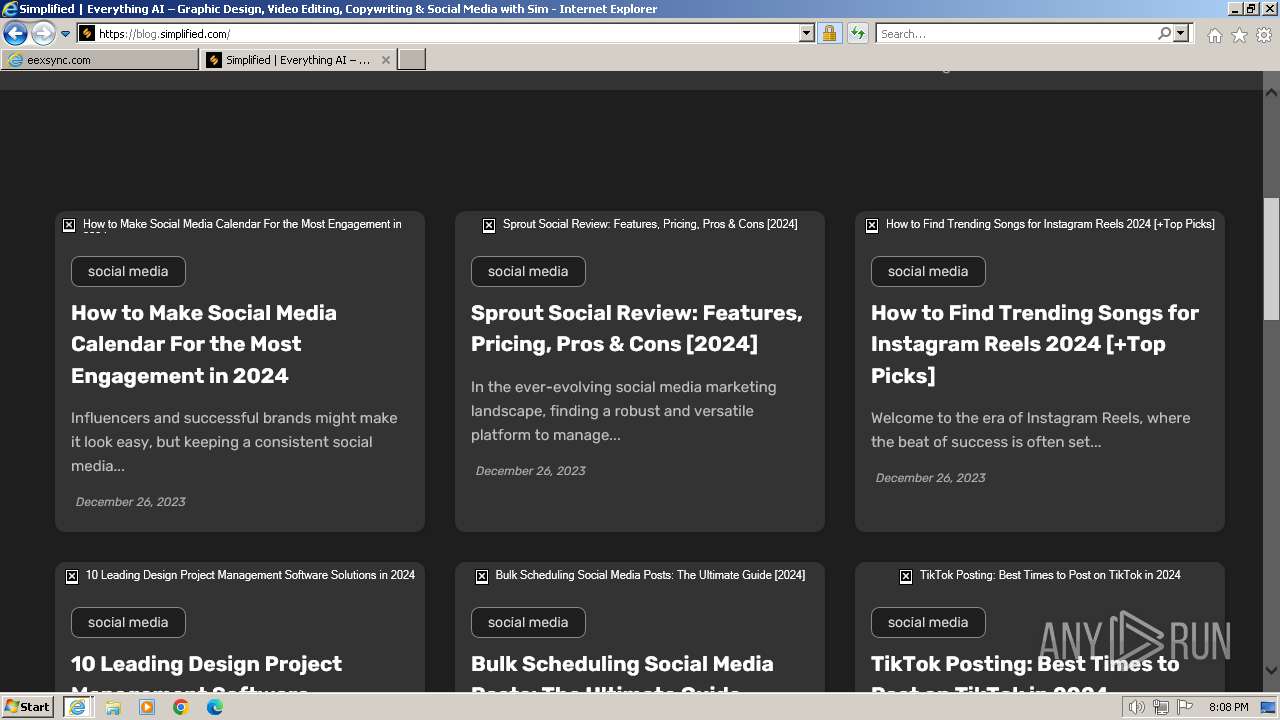Click social media tag on Trending Songs post
1280x720 pixels.
(x=928, y=271)
